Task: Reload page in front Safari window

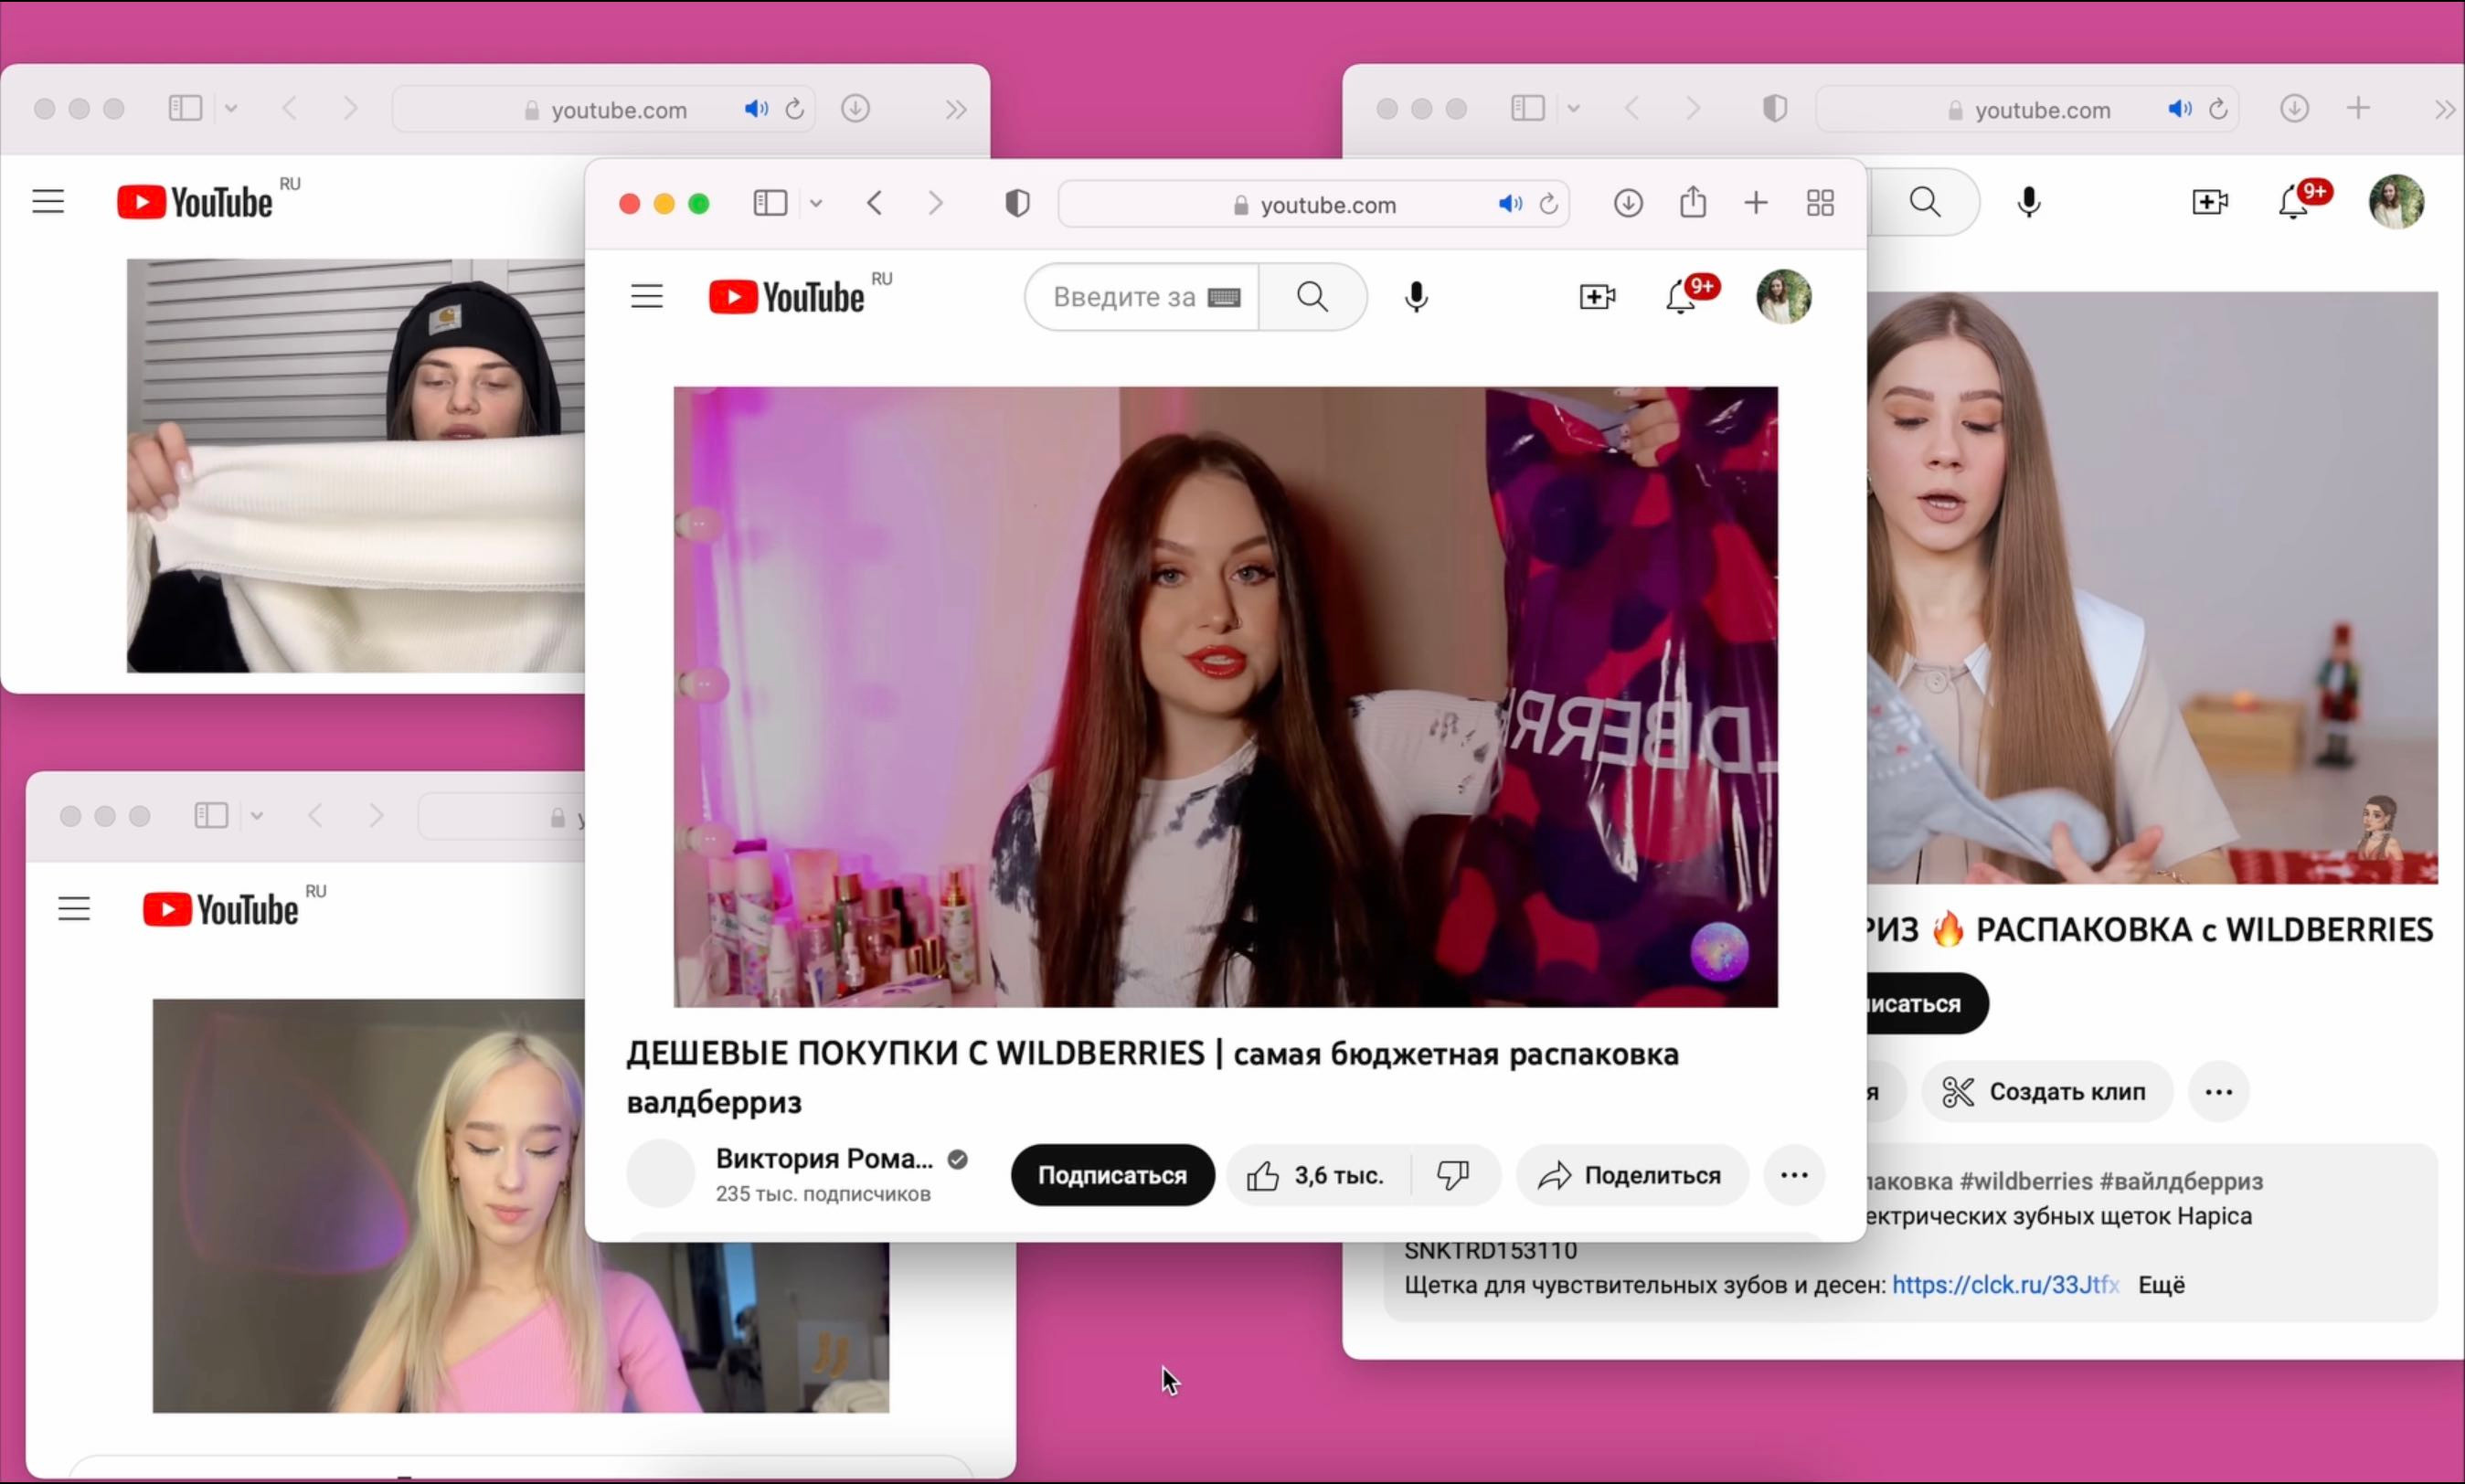Action: [x=1549, y=204]
